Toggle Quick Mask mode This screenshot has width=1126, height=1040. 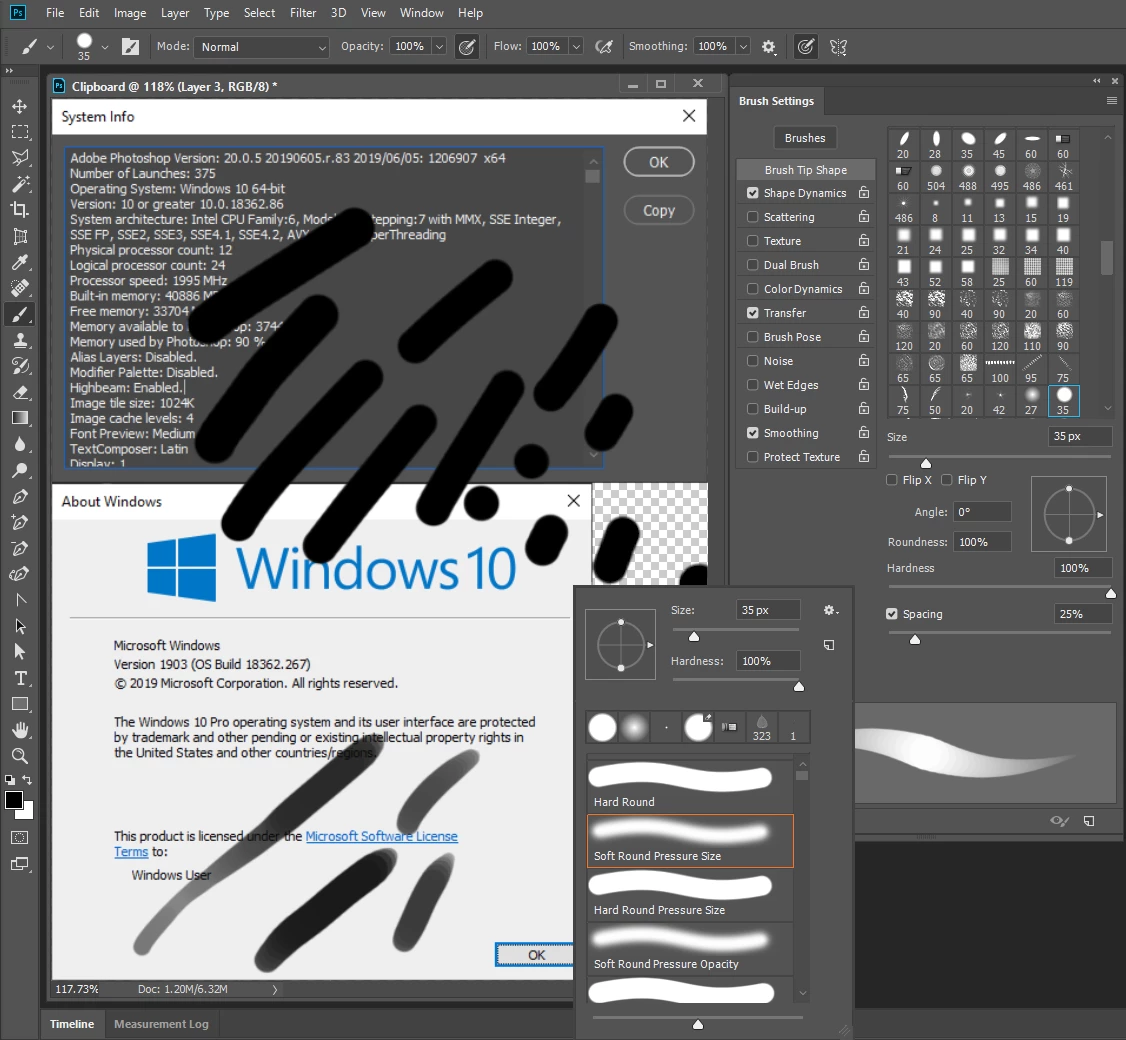click(x=20, y=837)
